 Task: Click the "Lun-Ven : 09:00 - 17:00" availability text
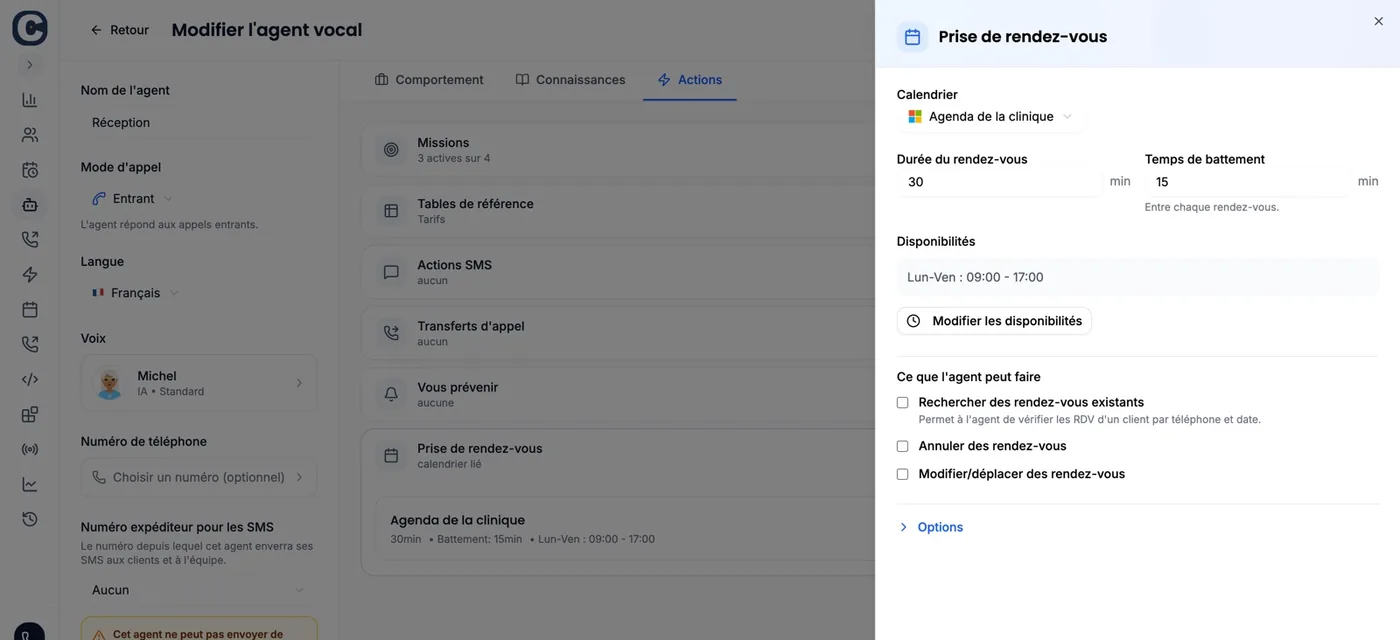point(975,277)
